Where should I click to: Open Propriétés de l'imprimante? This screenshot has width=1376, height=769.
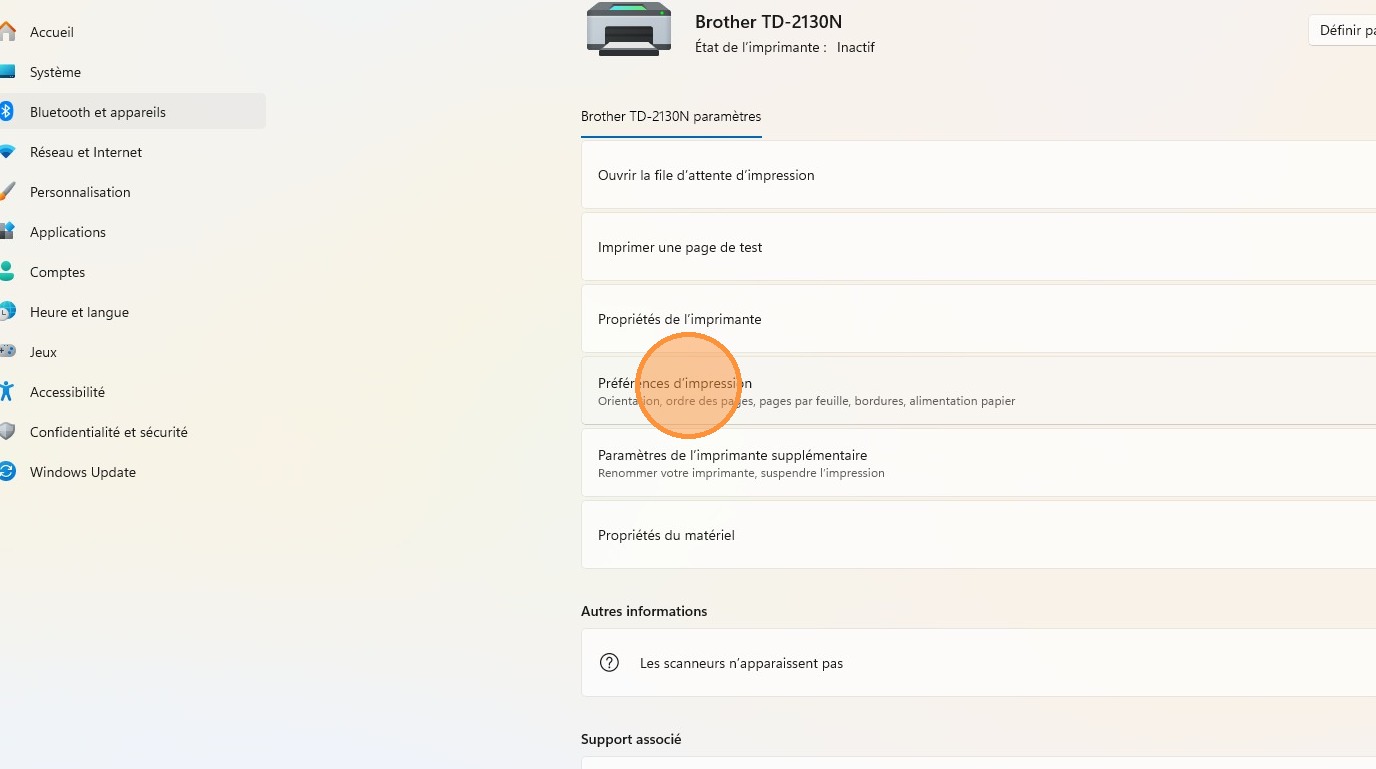[x=680, y=319]
